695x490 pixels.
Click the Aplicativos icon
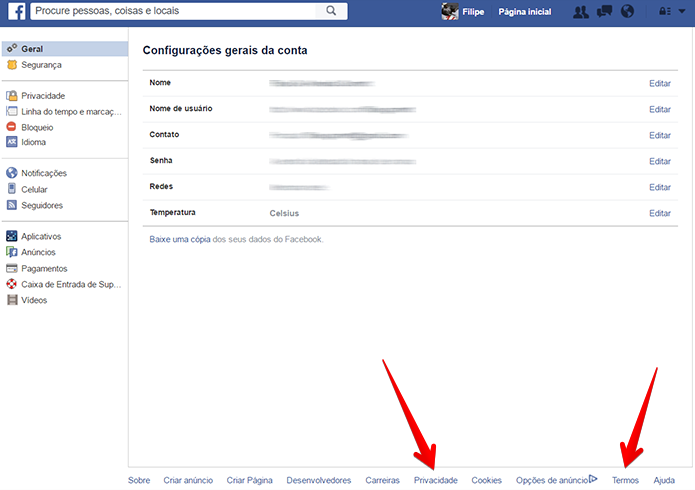click(x=12, y=236)
